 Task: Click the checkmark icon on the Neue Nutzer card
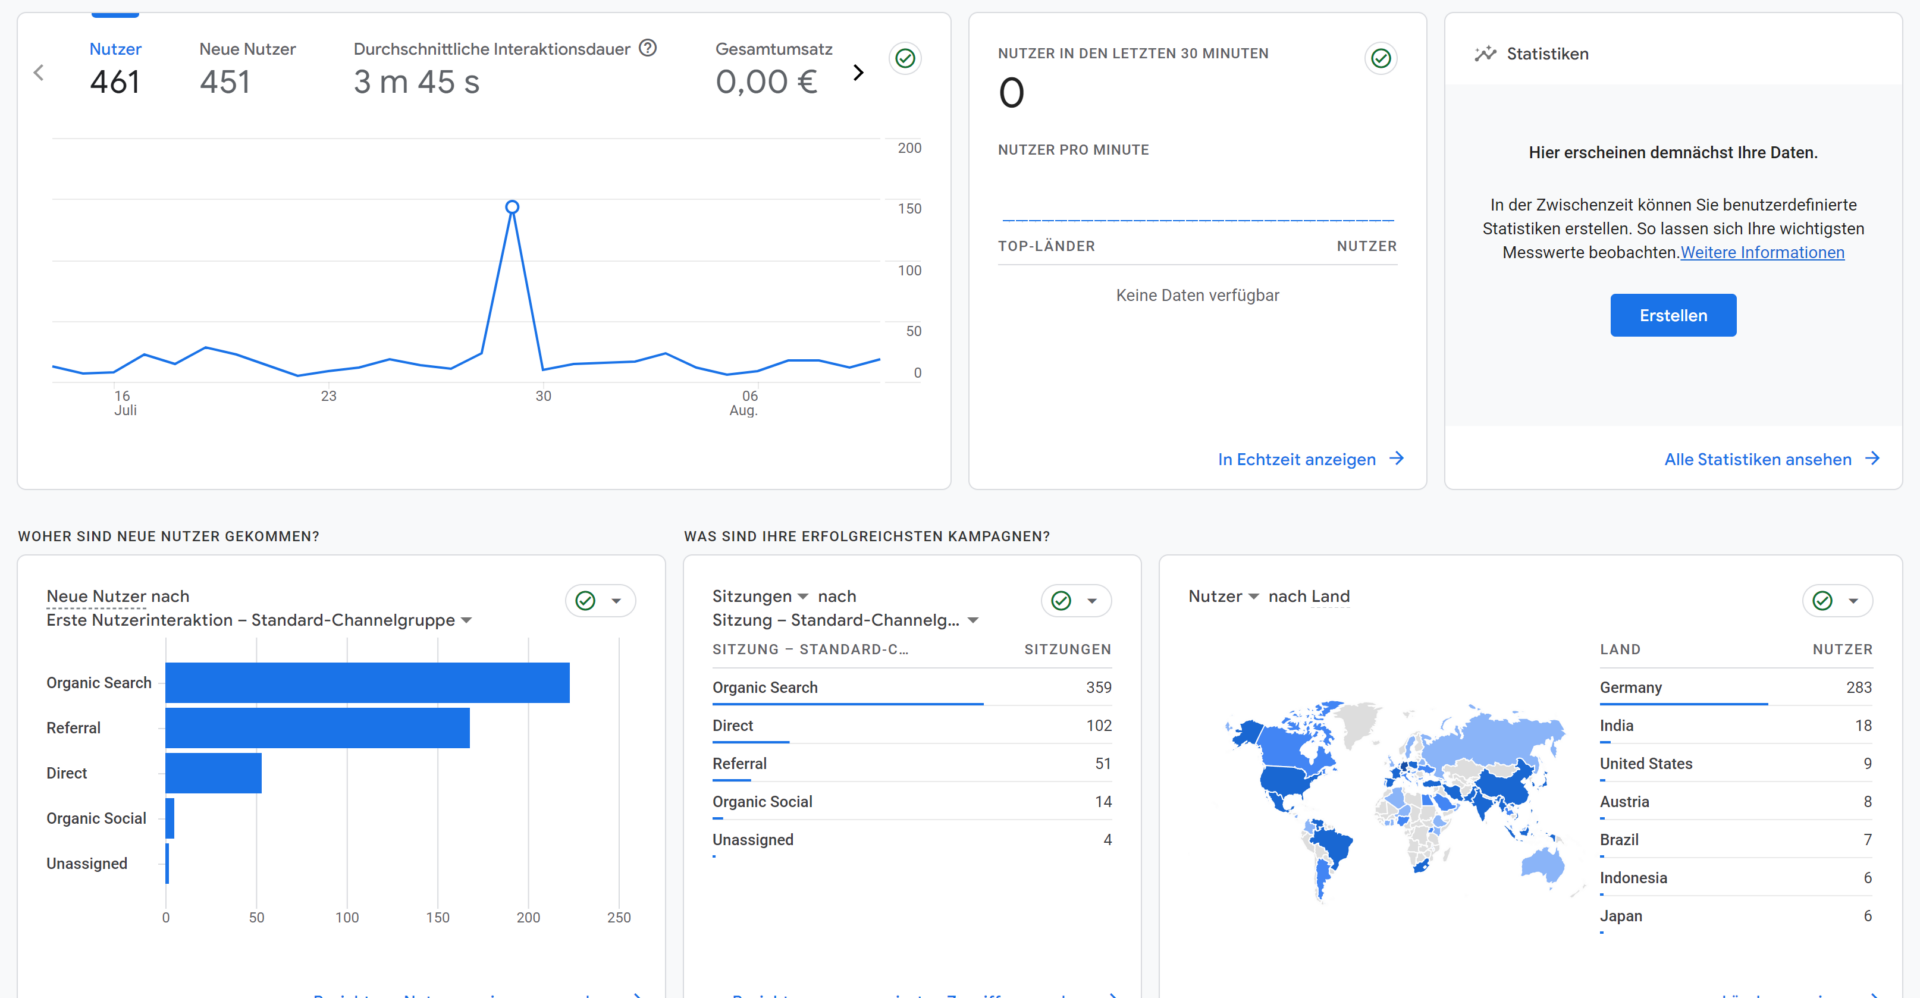coord(584,601)
